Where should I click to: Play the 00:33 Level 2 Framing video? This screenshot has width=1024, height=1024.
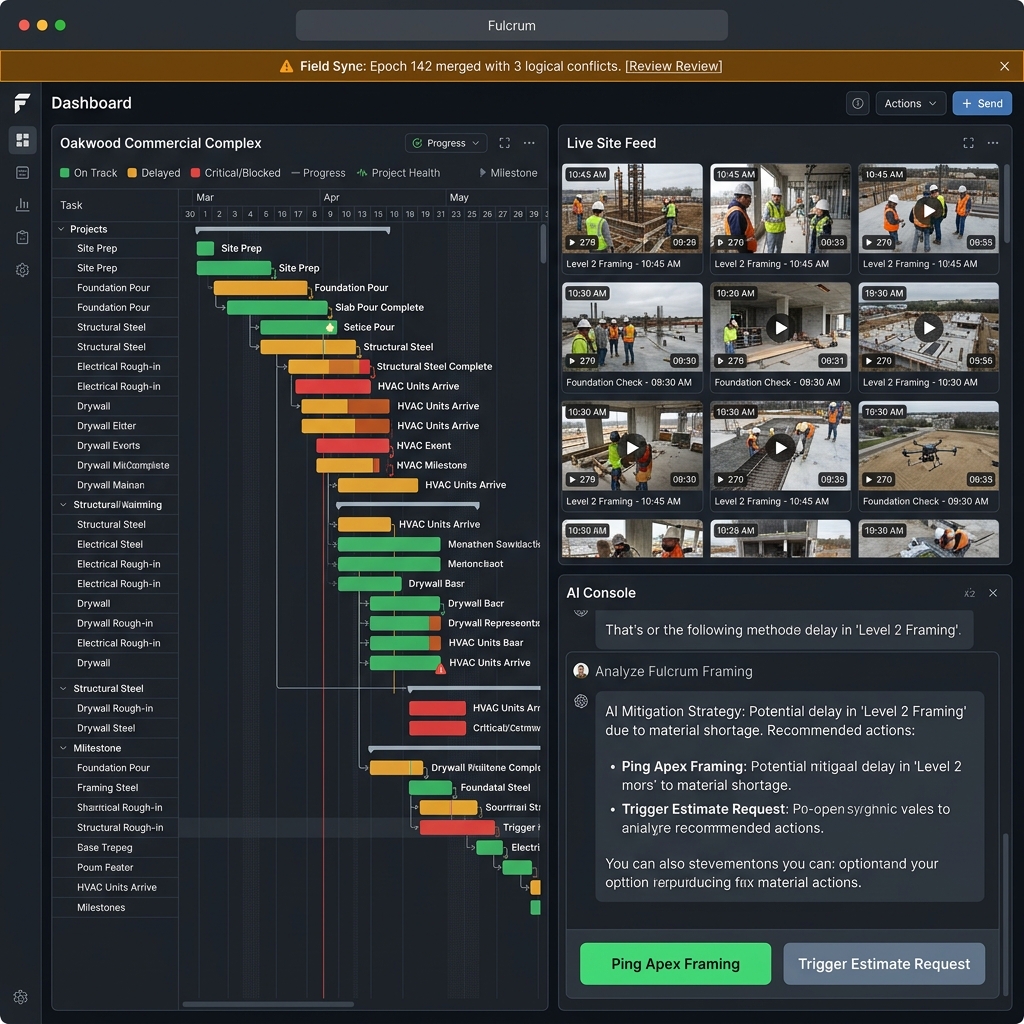[x=780, y=208]
